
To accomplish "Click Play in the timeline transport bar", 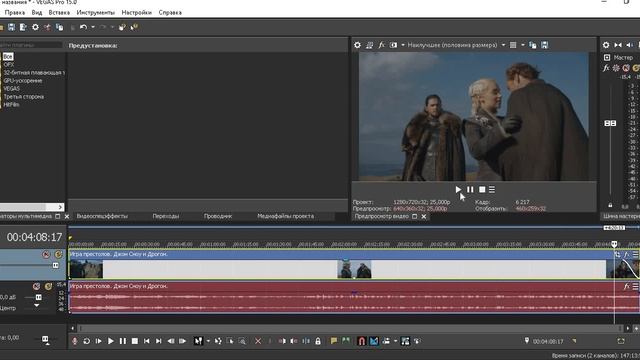I will click(111, 341).
